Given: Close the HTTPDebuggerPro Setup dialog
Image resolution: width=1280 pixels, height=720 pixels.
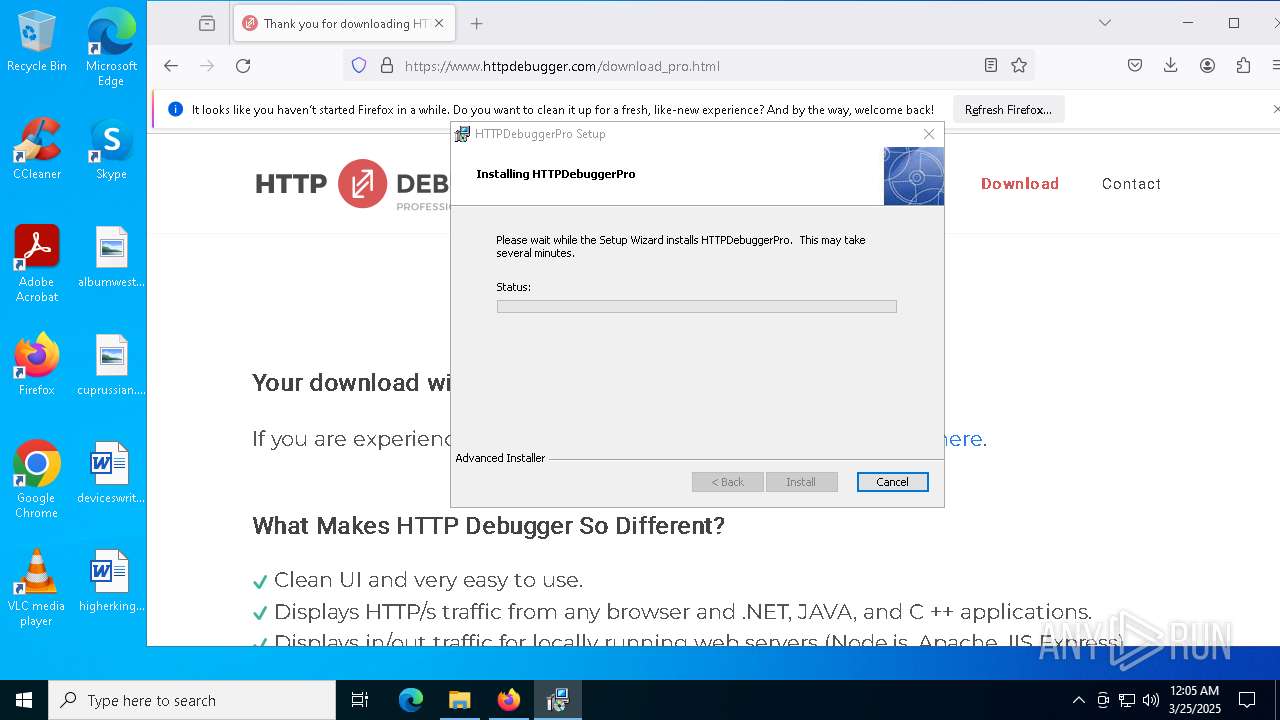Looking at the screenshot, I should click(929, 134).
